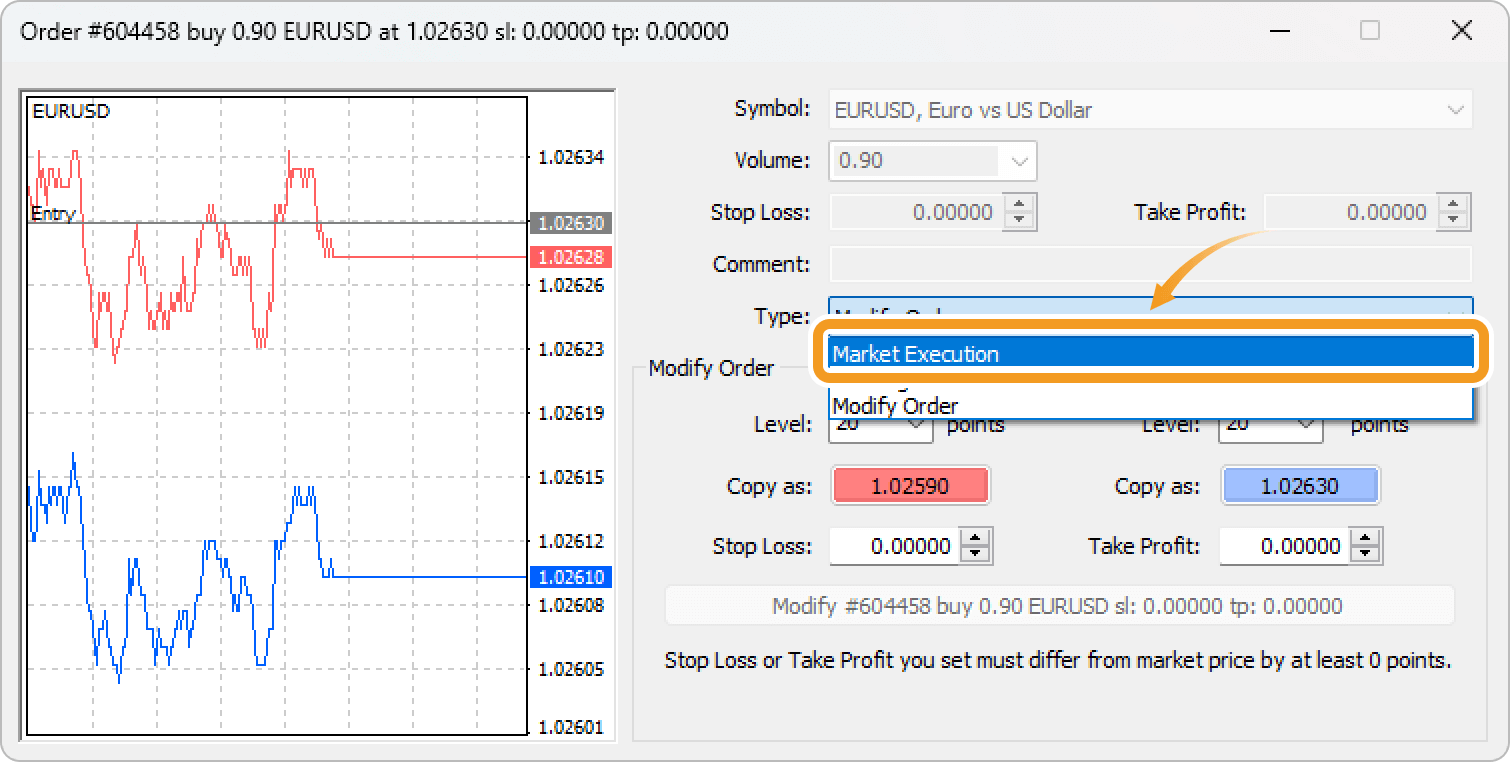Copy the red 1.02590 price as Stop Loss
The height and width of the screenshot is (762, 1510).
(910, 487)
